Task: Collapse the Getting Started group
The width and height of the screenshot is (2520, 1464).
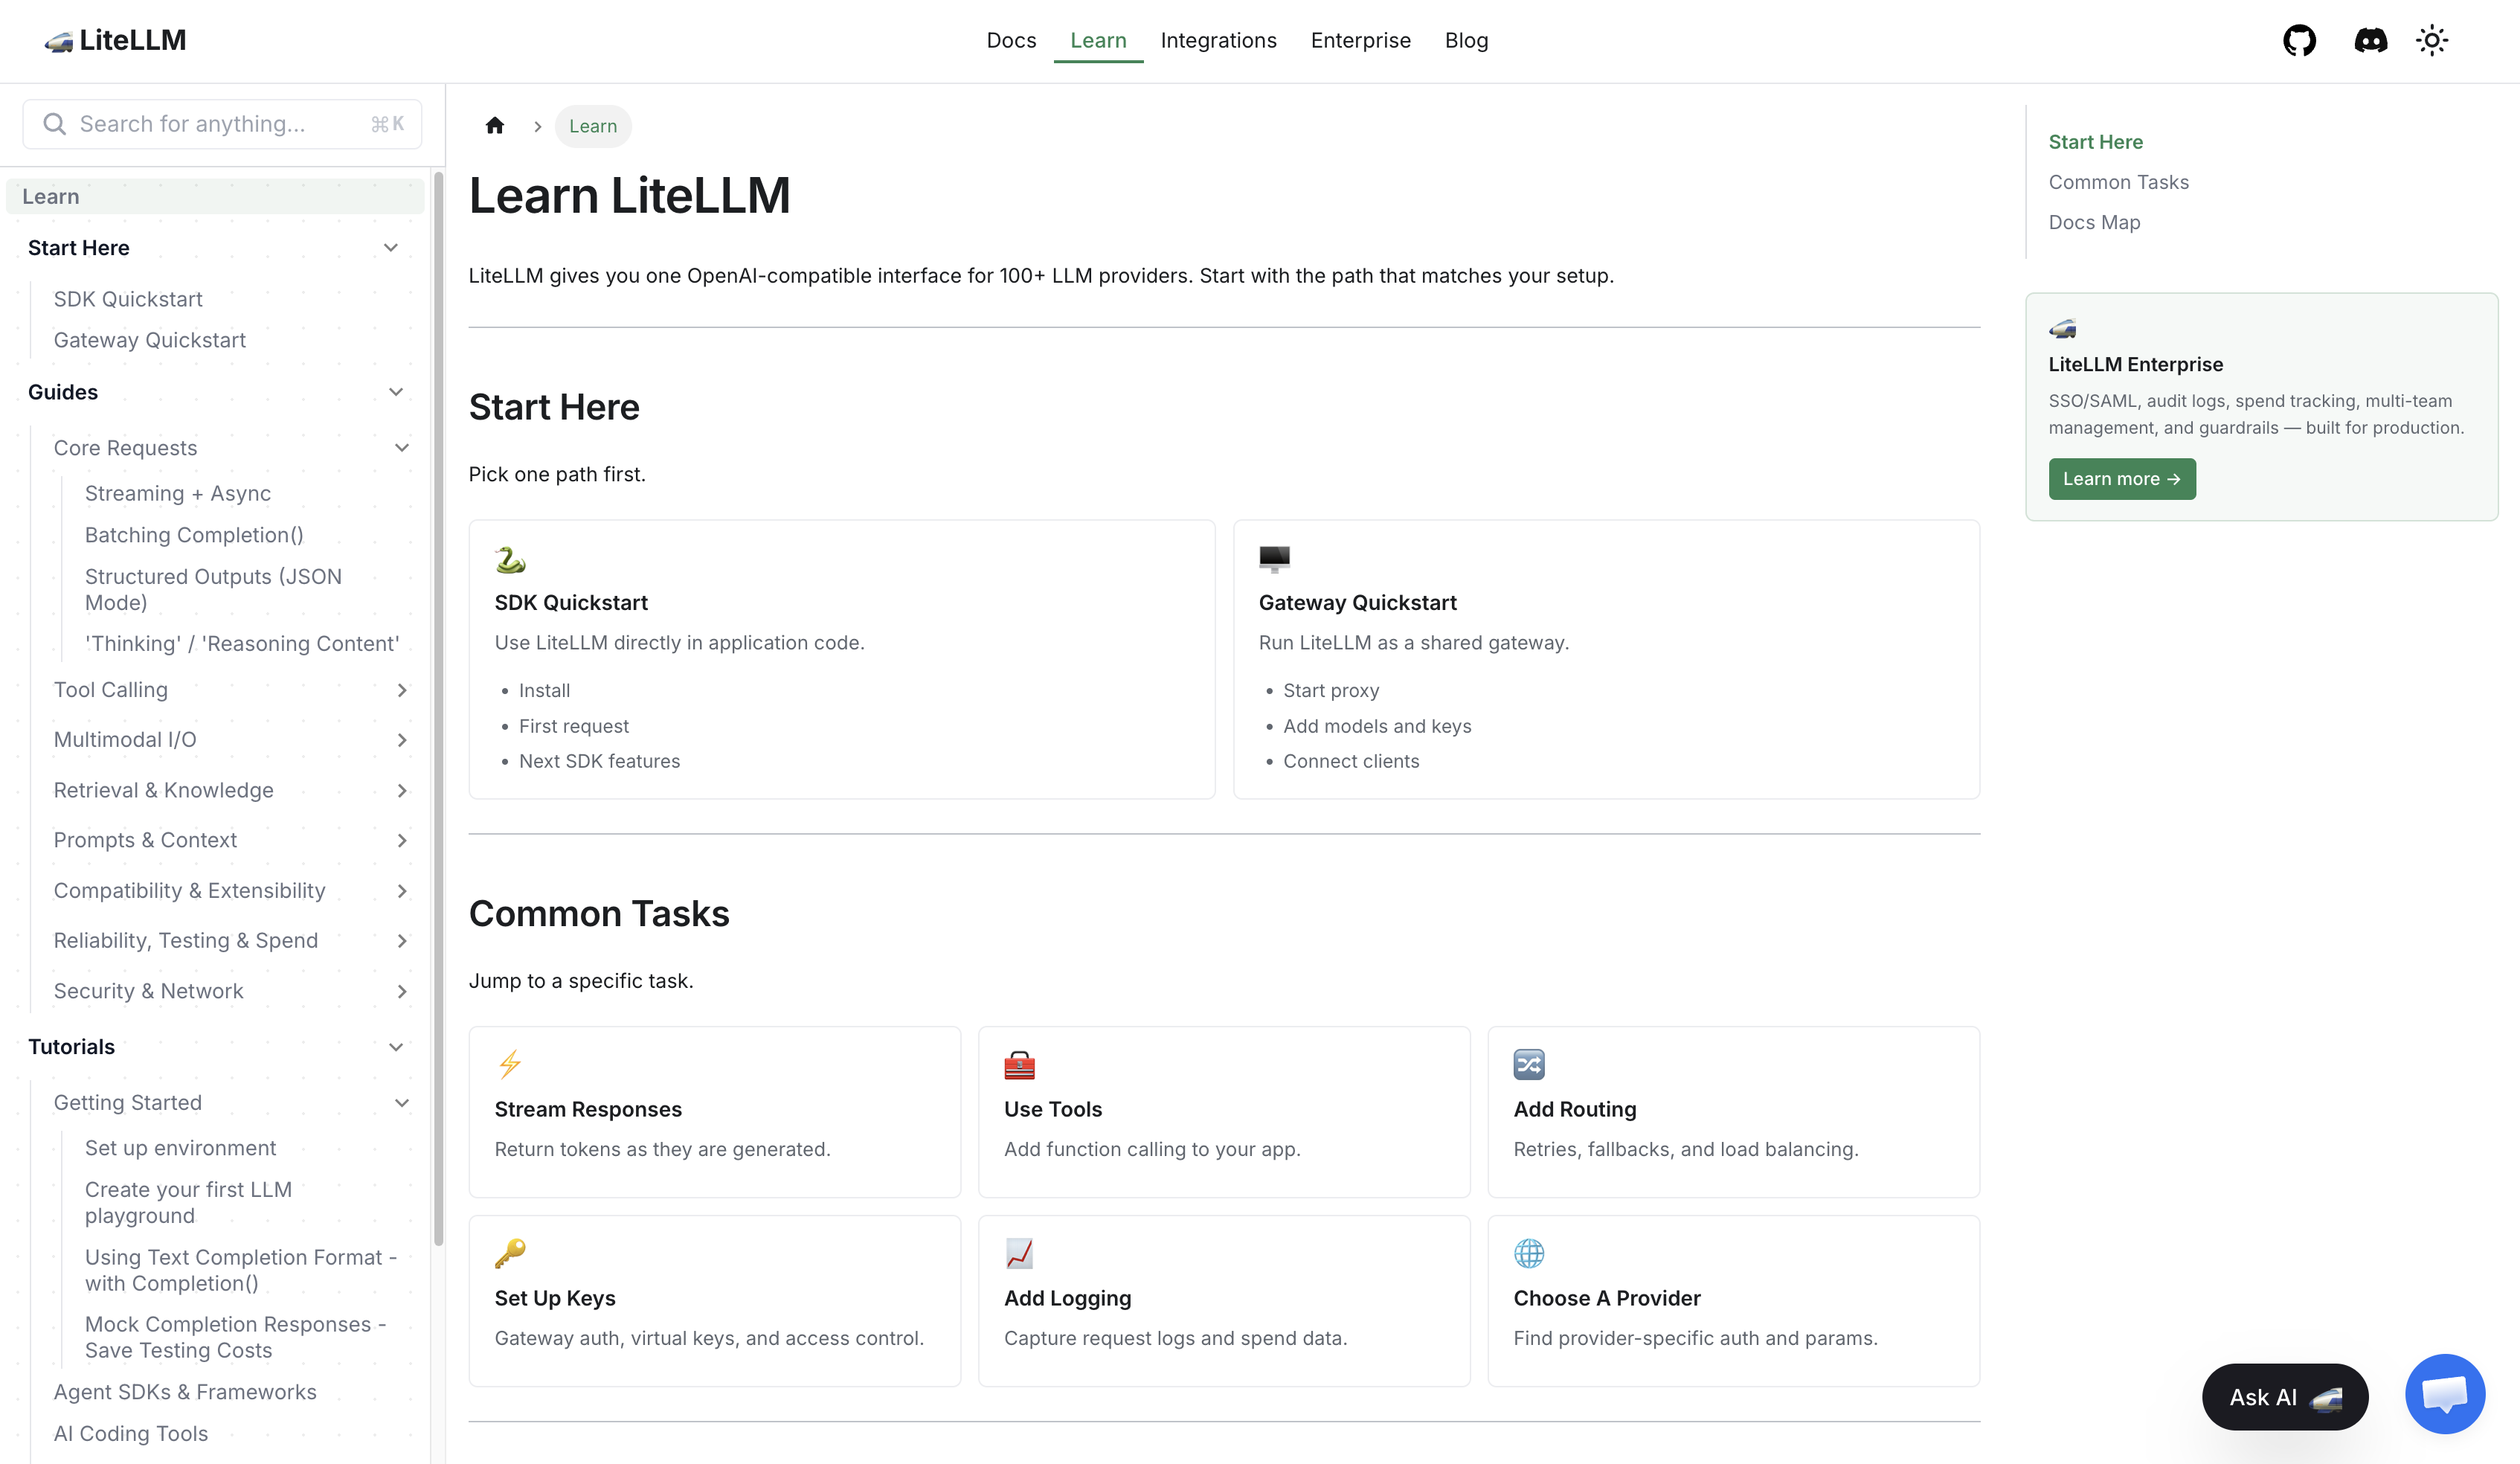Action: [402, 1103]
